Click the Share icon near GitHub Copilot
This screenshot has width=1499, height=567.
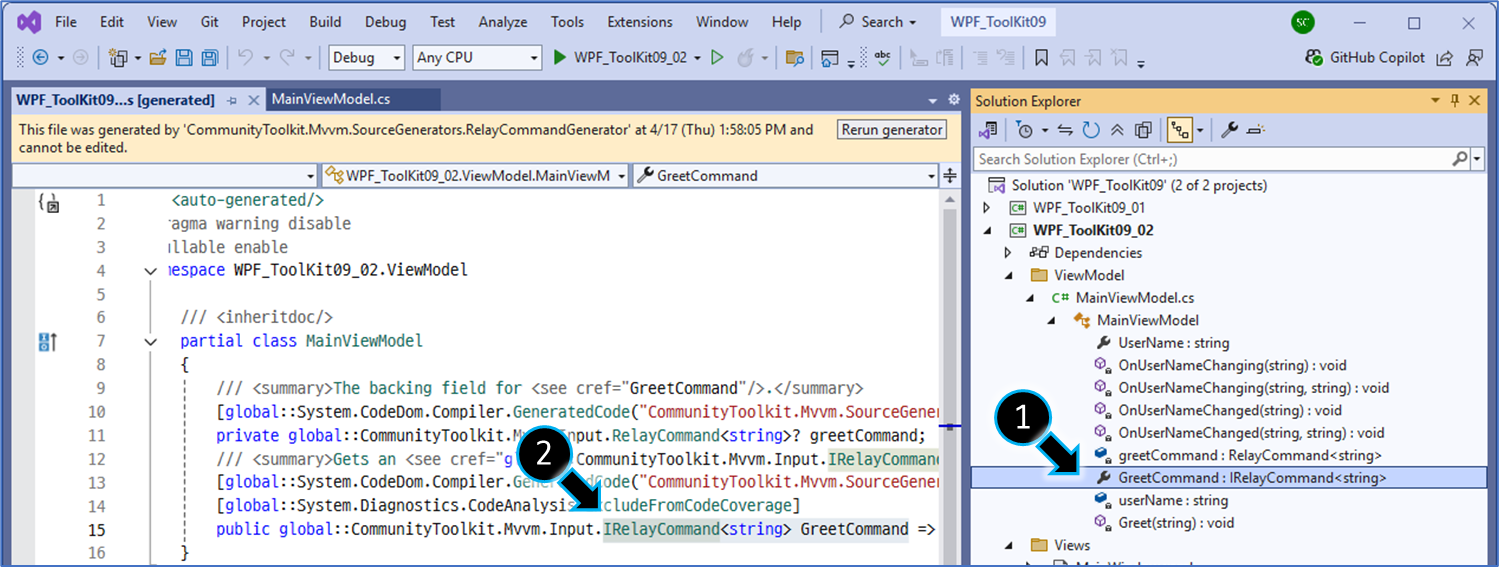click(1444, 58)
